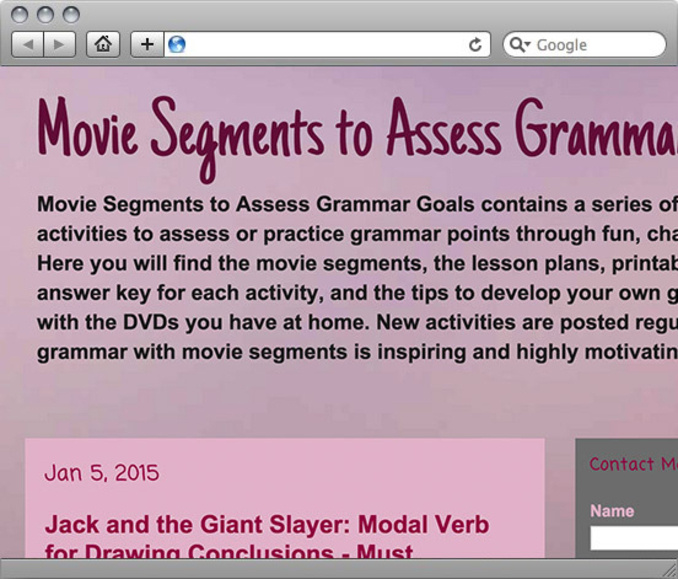Close the browser window with red button
Viewport: 678px width, 579px height.
[x=22, y=15]
